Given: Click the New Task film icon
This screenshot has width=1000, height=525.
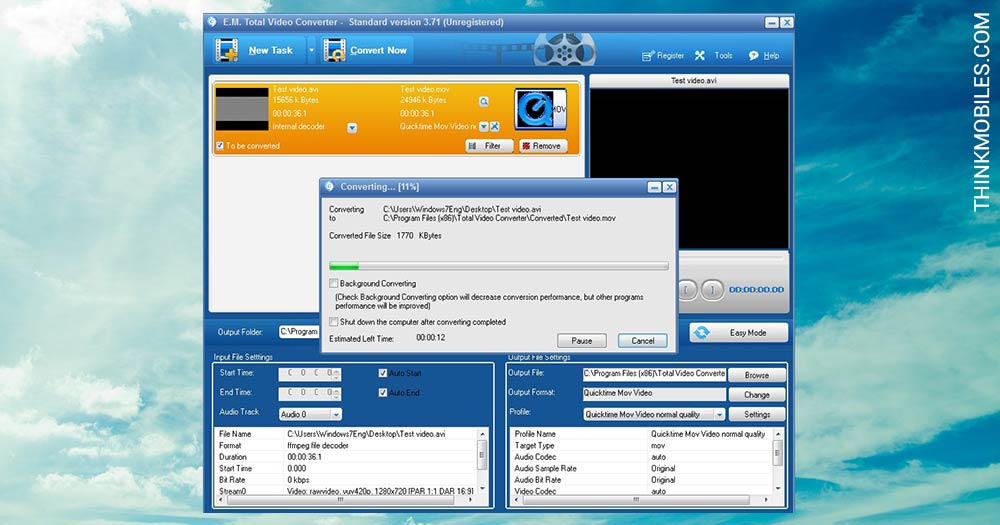Looking at the screenshot, I should point(226,50).
